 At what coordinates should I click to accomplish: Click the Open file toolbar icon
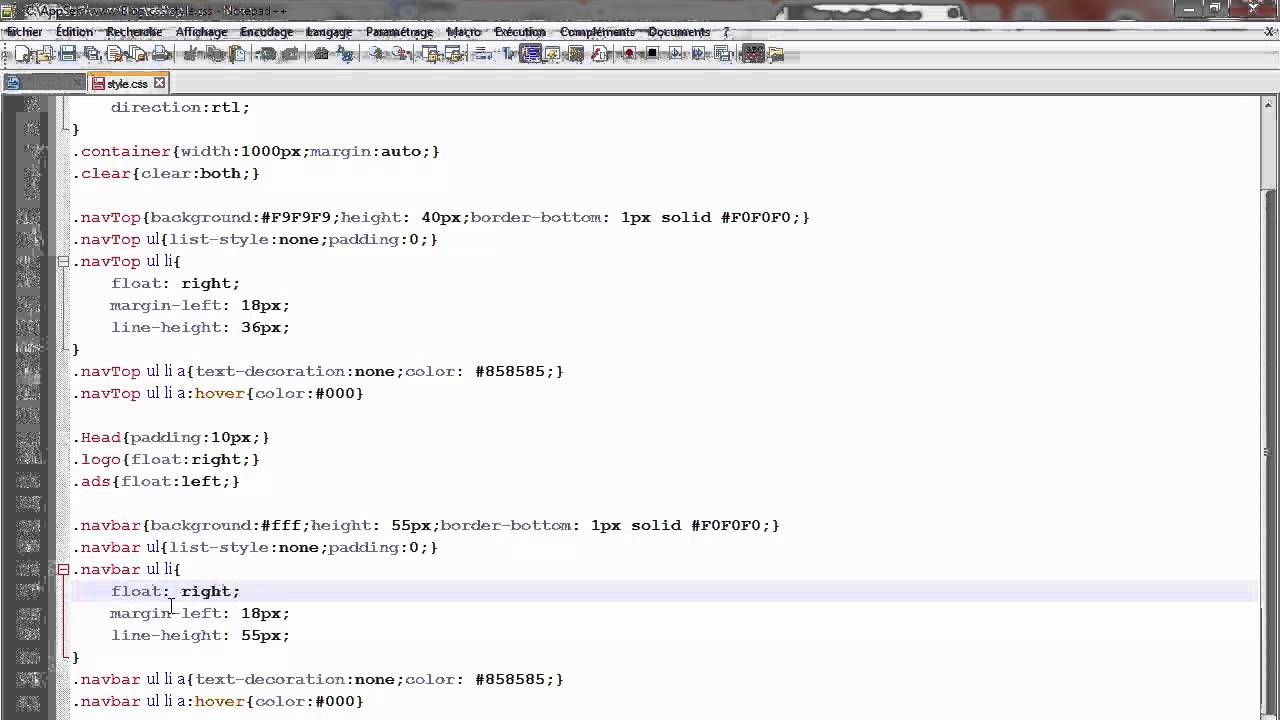pos(45,54)
